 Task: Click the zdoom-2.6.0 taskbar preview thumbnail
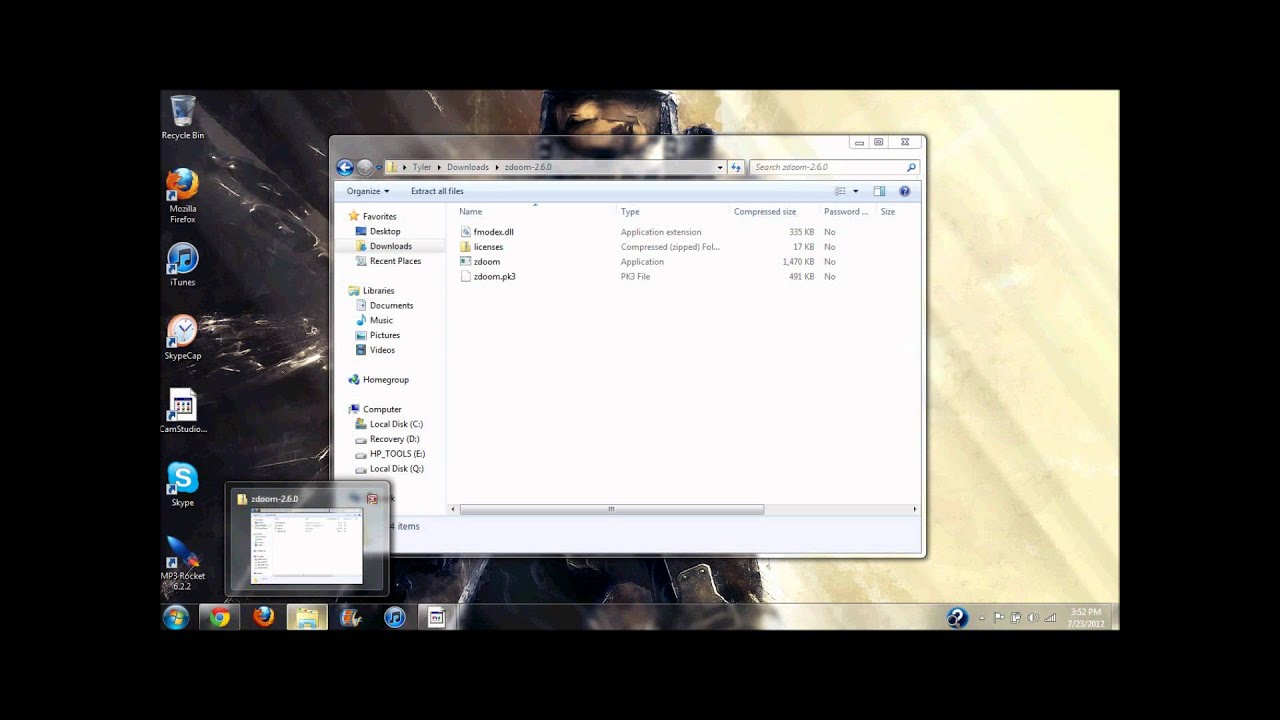pyautogui.click(x=306, y=546)
